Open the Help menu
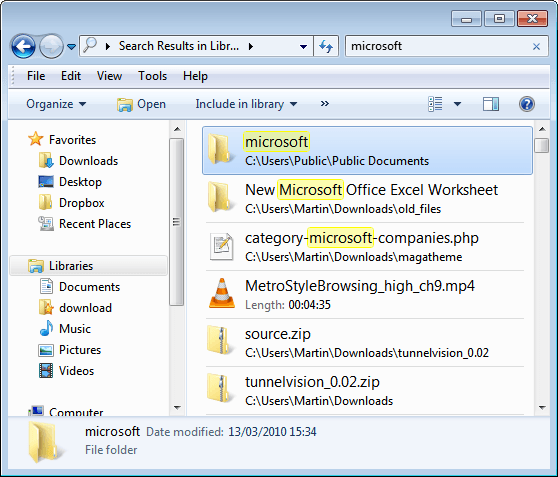This screenshot has height=477, width=558. (195, 76)
